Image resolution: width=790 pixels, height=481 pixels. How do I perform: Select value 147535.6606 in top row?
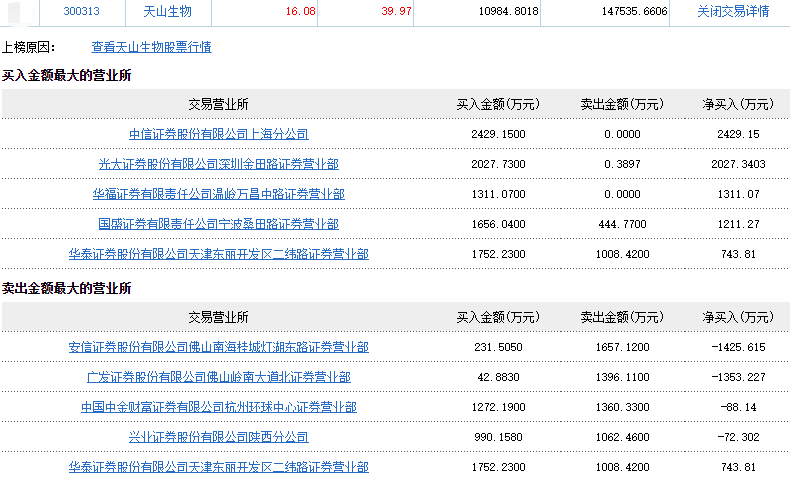[x=634, y=11]
